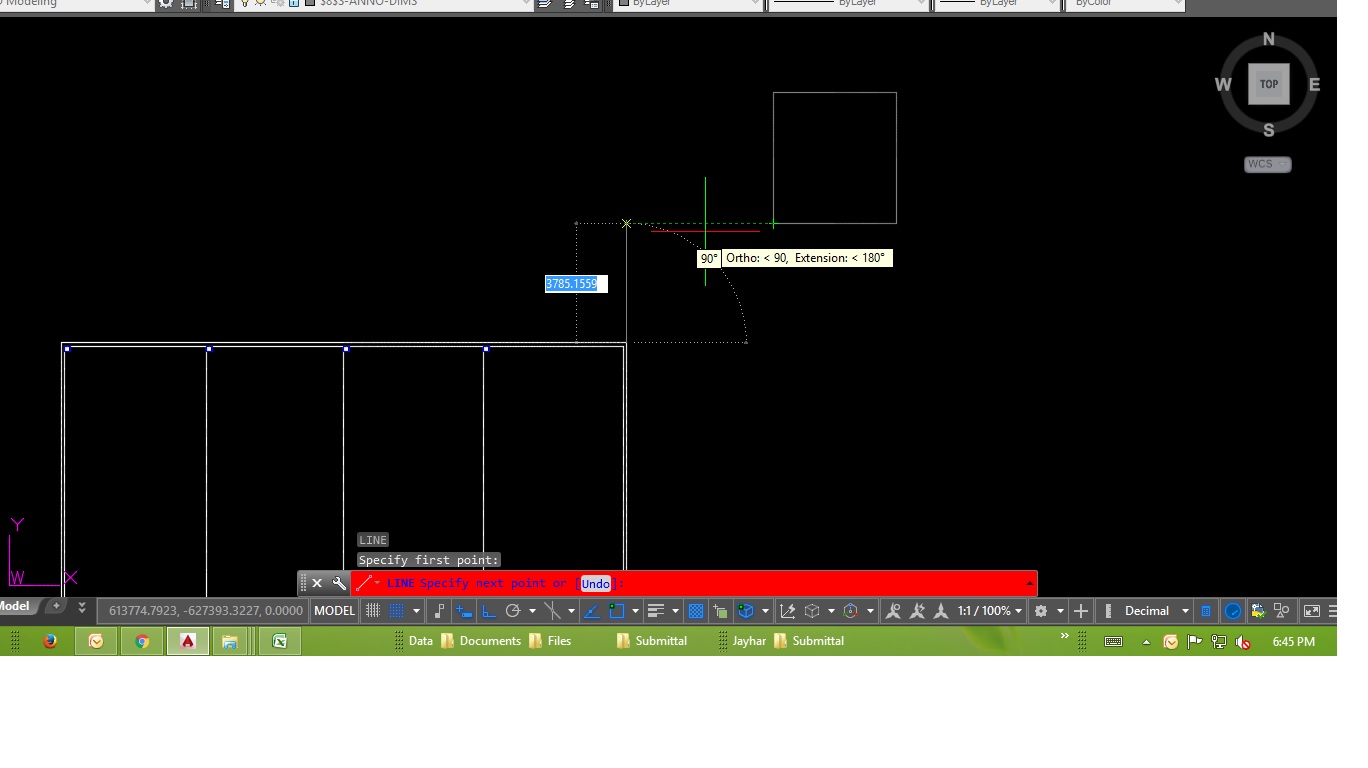The image size is (1368, 768).
Task: Open the WCS coordinate system dropdown
Action: click(1268, 164)
